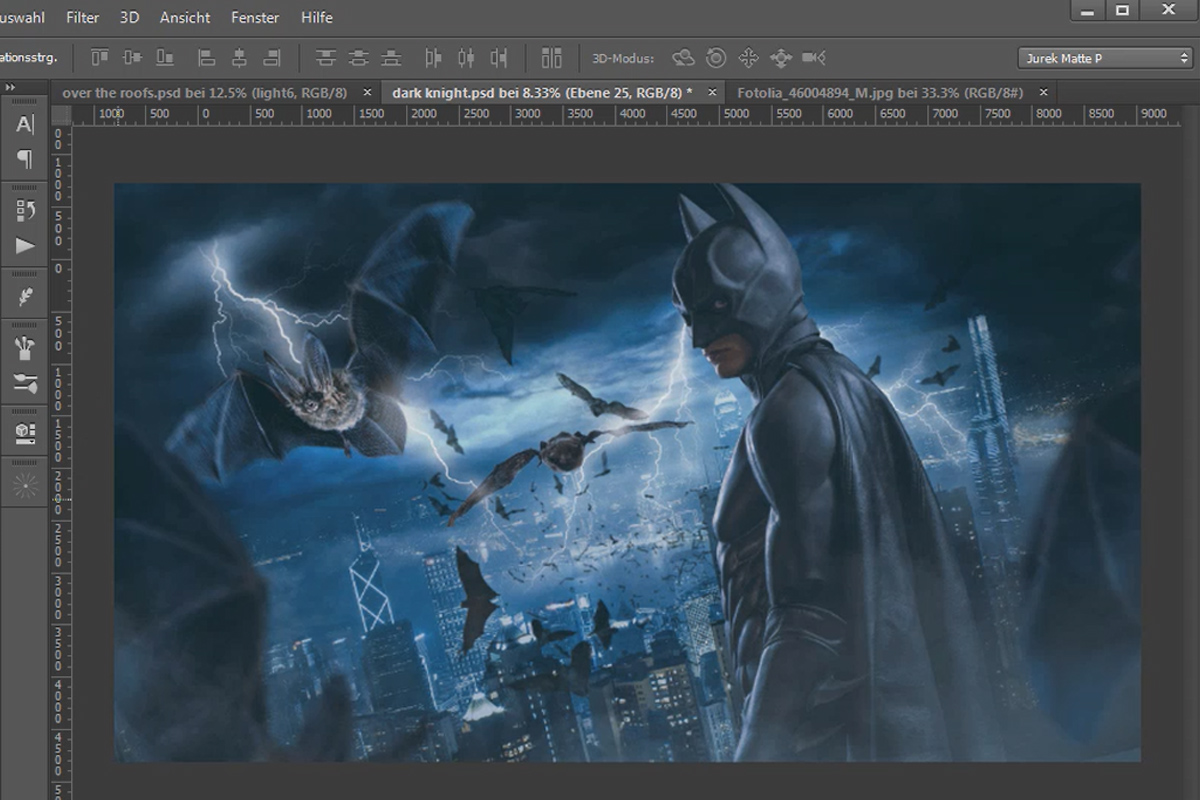The width and height of the screenshot is (1200, 800).
Task: Open the Actions panel play icon
Action: click(x=25, y=245)
